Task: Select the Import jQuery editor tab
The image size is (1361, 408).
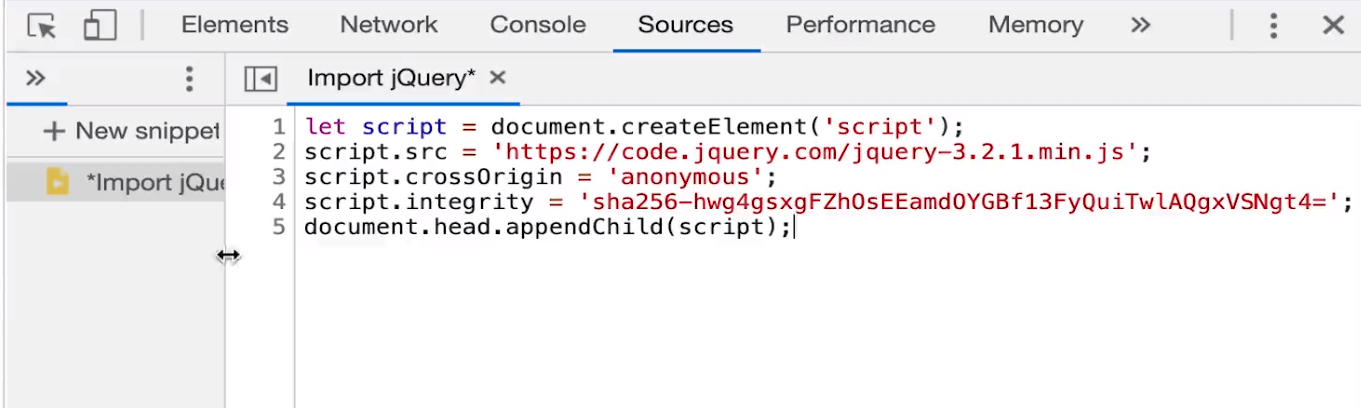Action: tap(391, 78)
